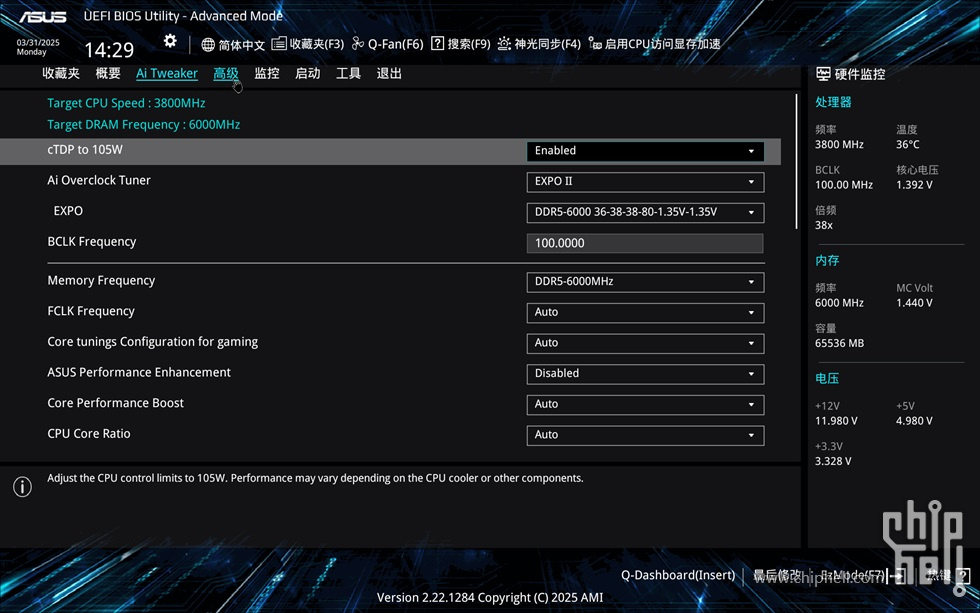The height and width of the screenshot is (613, 980).
Task: Click the Target CPU Speed : 3800MHz text
Action: (126, 103)
